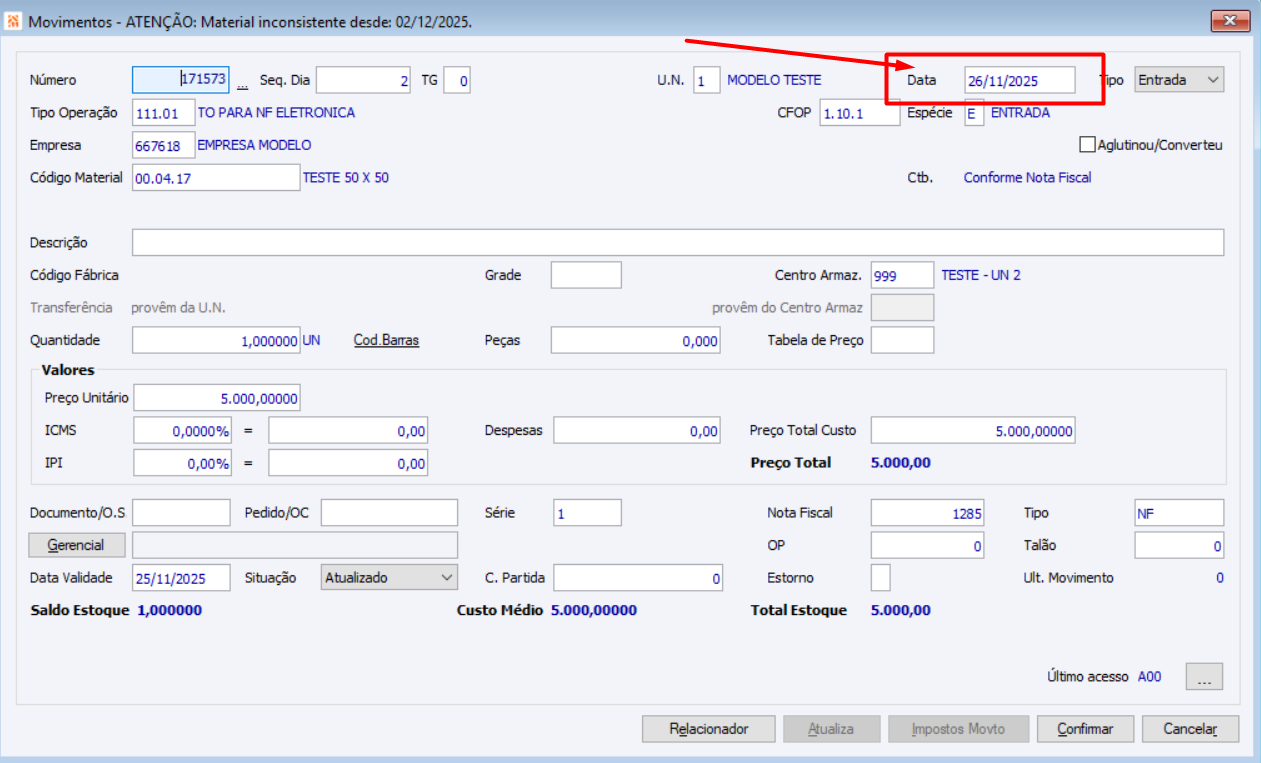Click the 'MODELO TESTE' unit name
This screenshot has height=763, width=1261.
(x=774, y=80)
